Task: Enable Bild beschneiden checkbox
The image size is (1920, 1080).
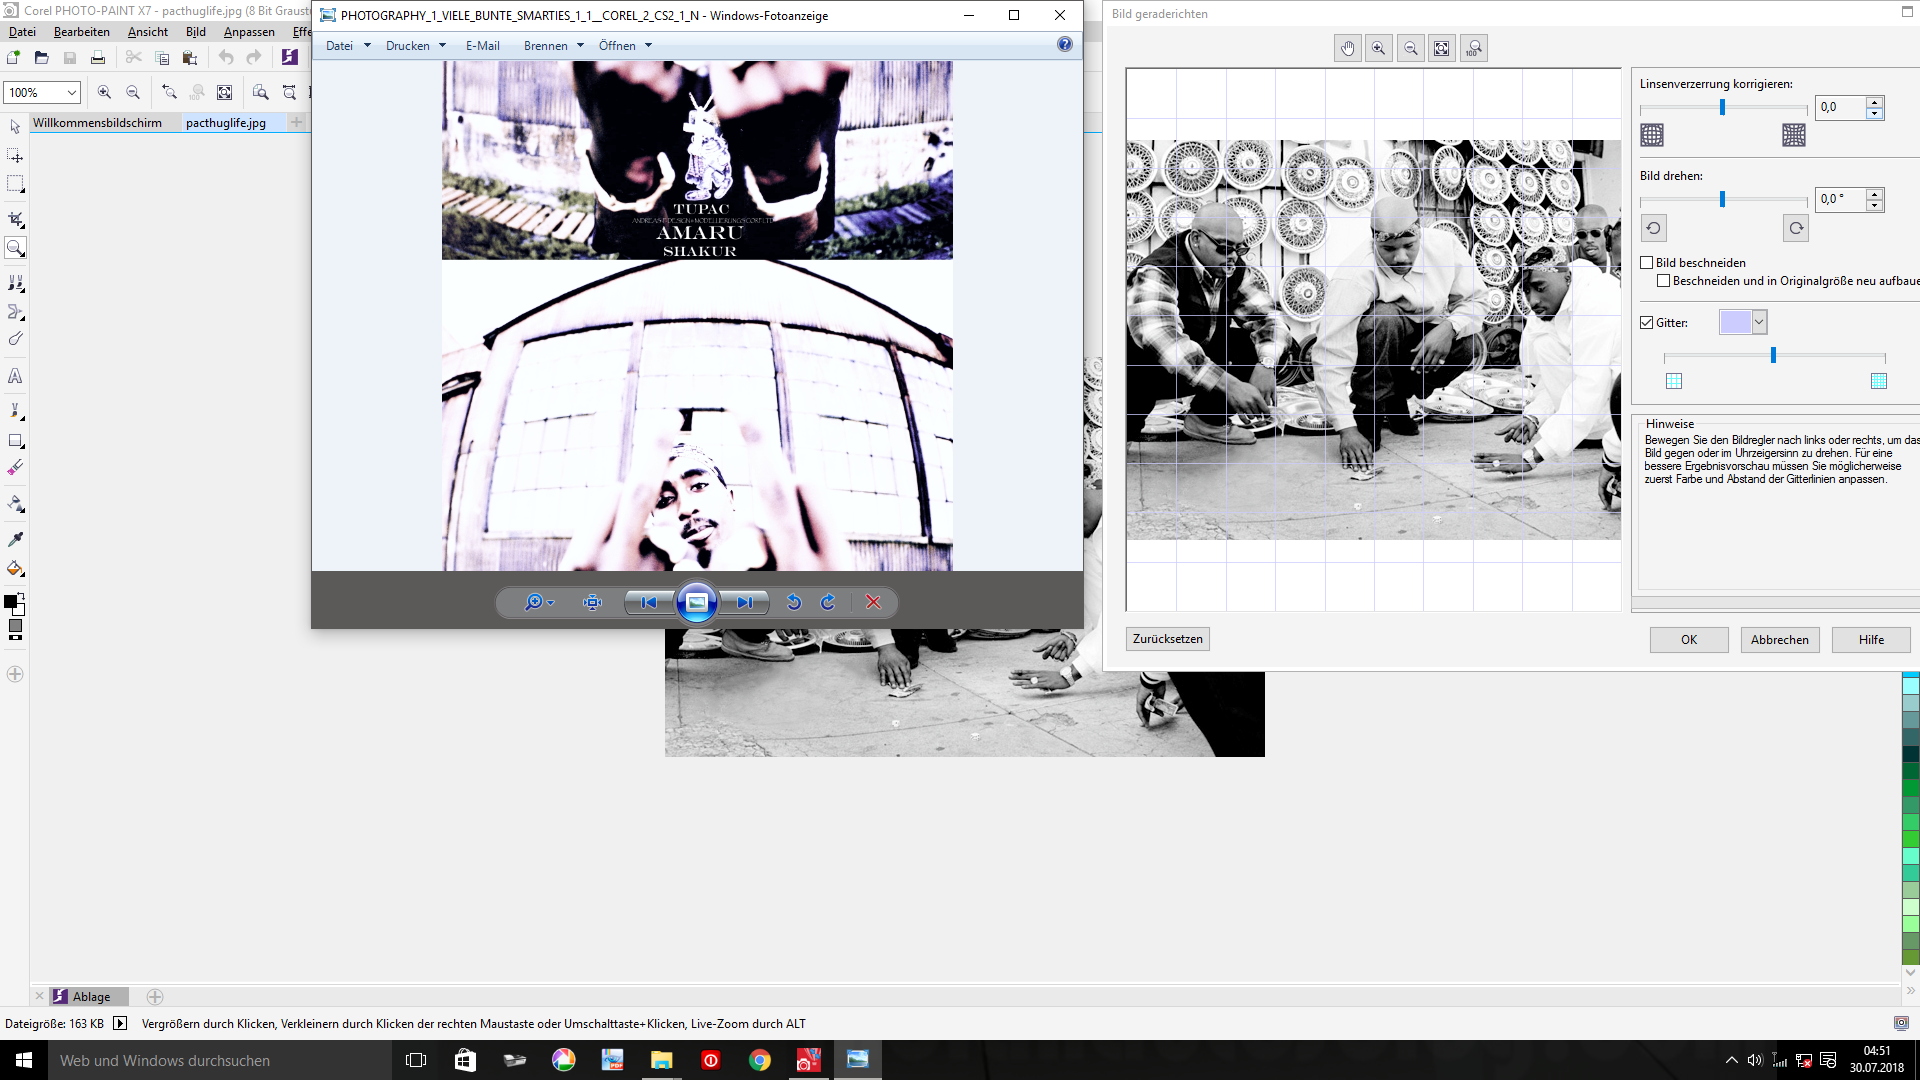Action: (x=1646, y=263)
